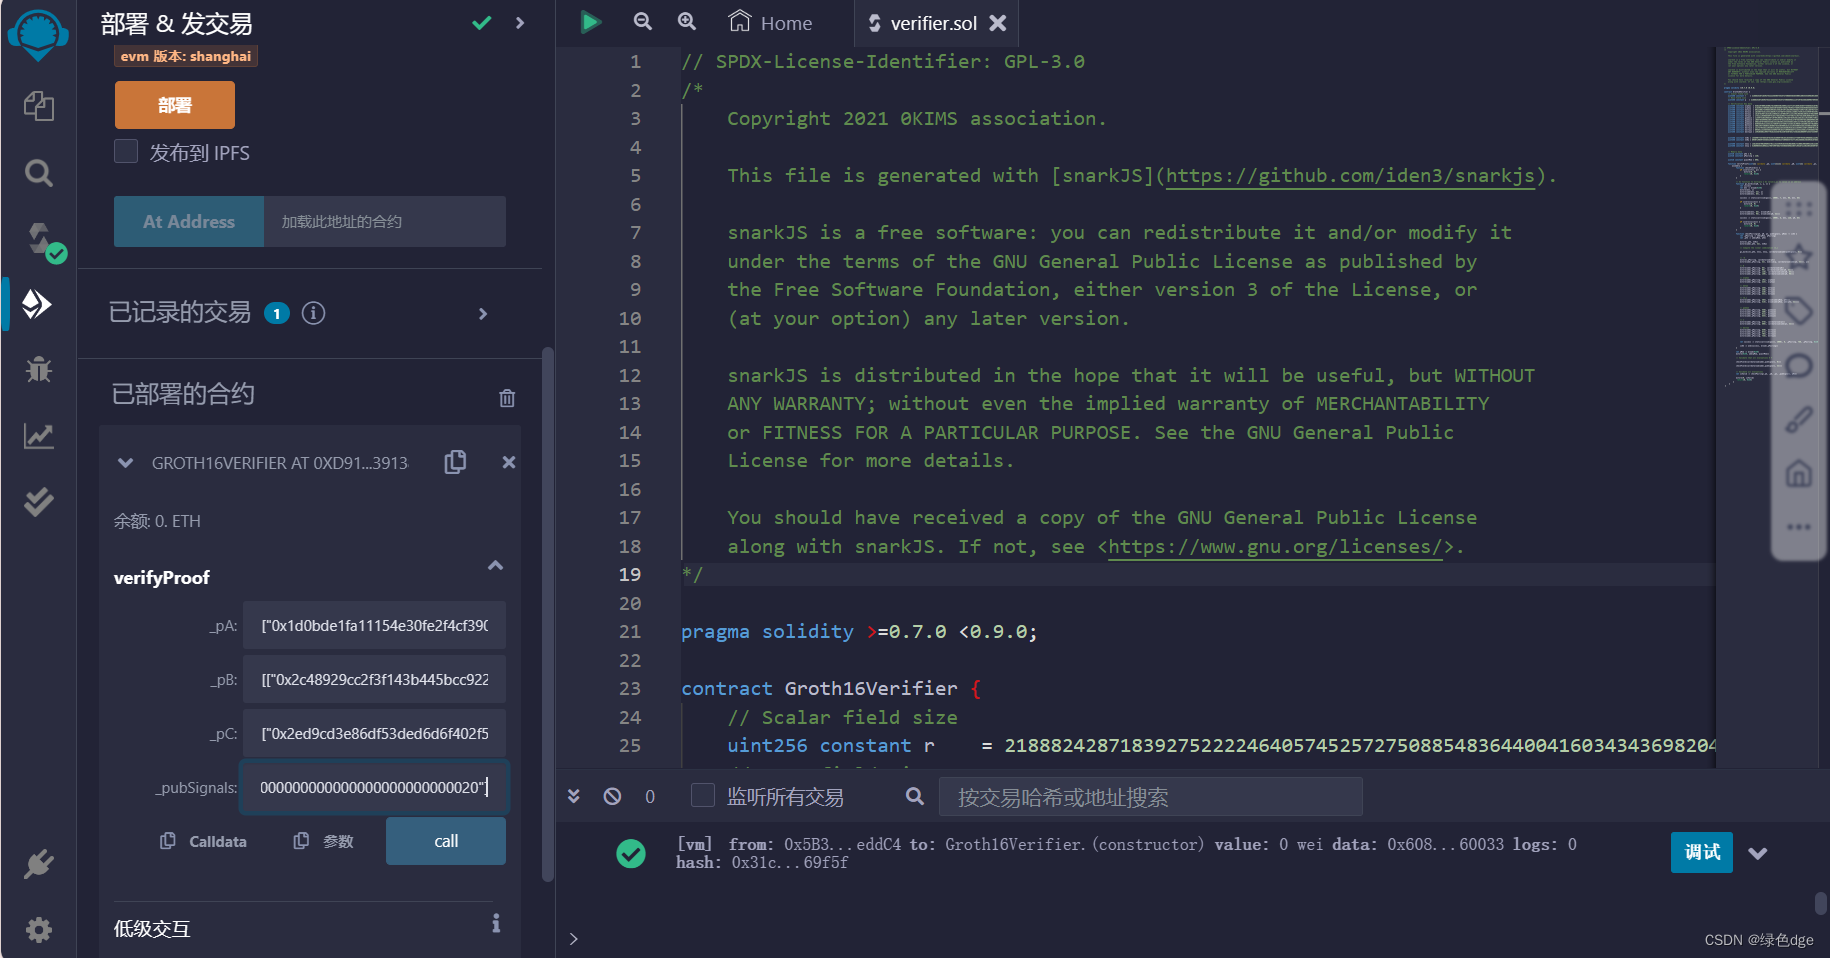Click the 'contract Groth16Verifier' code line
Image resolution: width=1830 pixels, height=958 pixels.
pyautogui.click(x=831, y=689)
